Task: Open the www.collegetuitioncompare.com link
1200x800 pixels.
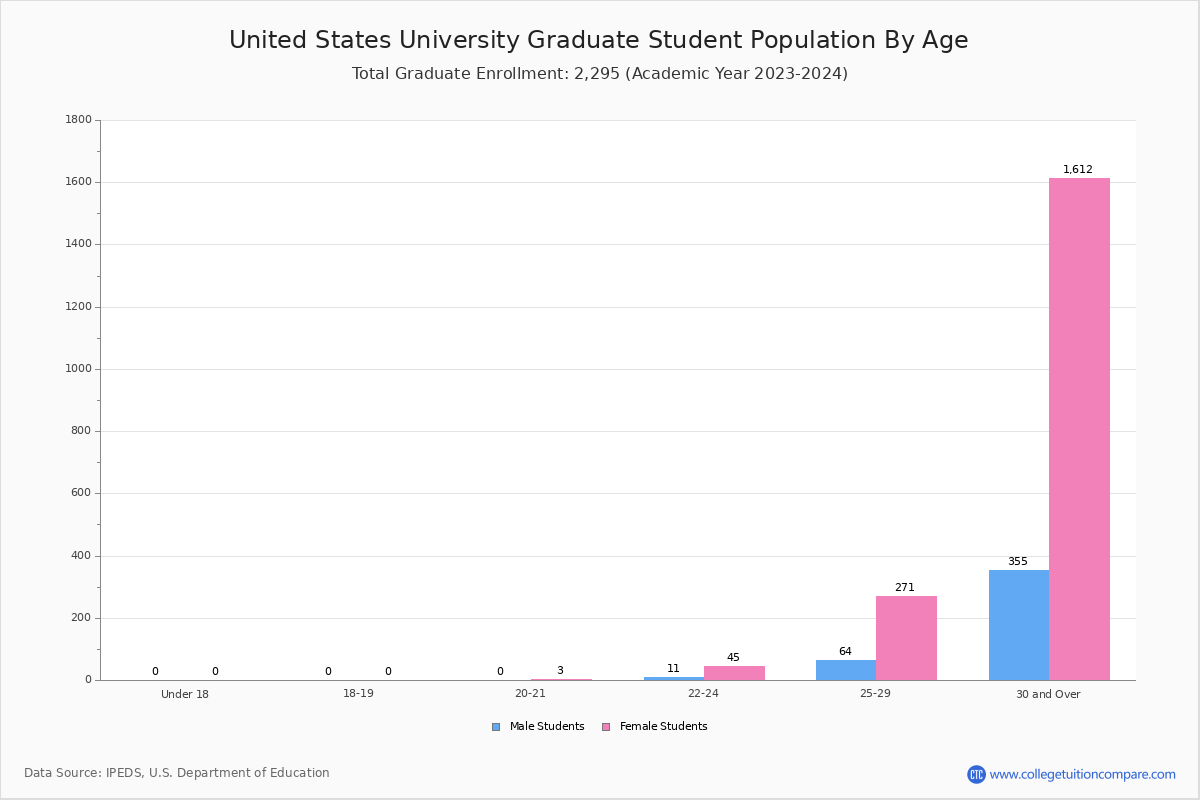Action: pos(1082,774)
